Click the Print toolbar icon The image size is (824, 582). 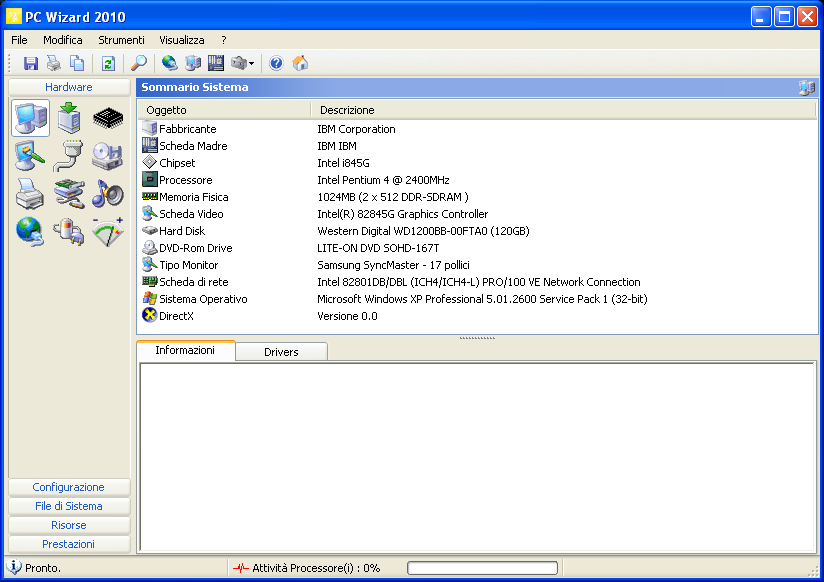(x=54, y=64)
